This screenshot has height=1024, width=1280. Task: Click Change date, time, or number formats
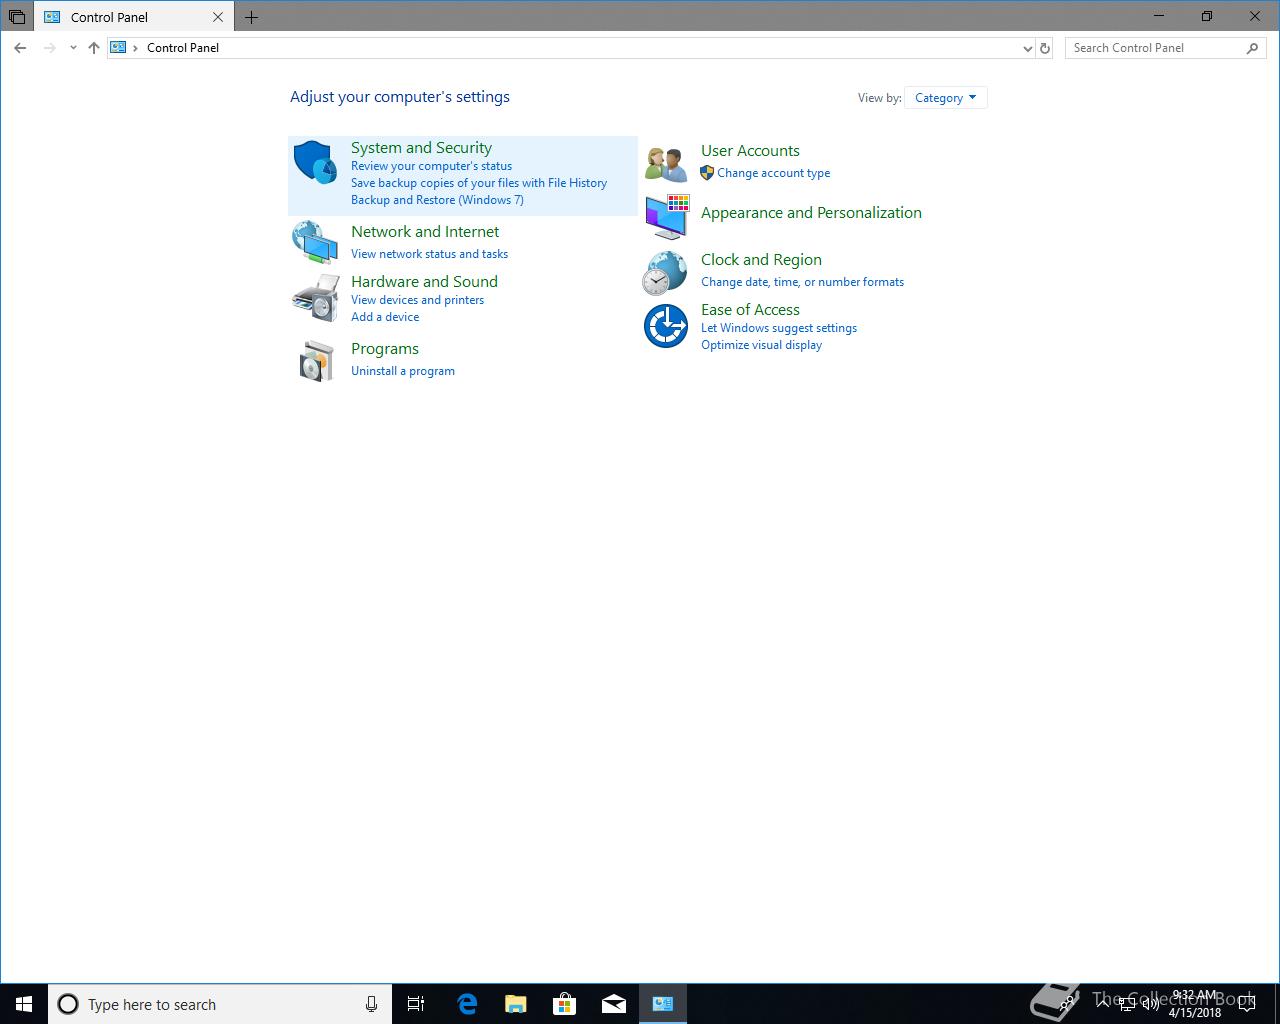point(802,282)
